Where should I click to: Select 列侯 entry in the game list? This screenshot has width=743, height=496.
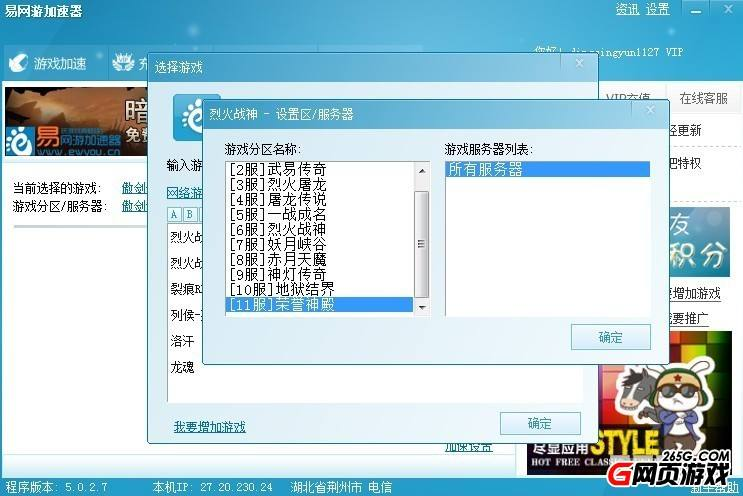(186, 315)
